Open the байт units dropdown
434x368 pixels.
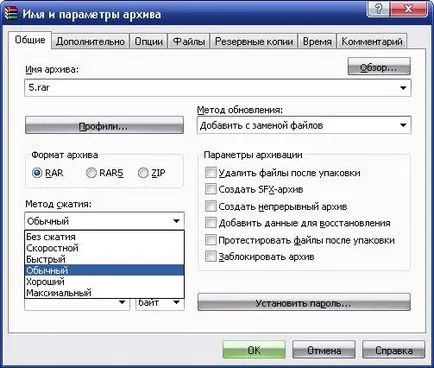160,303
